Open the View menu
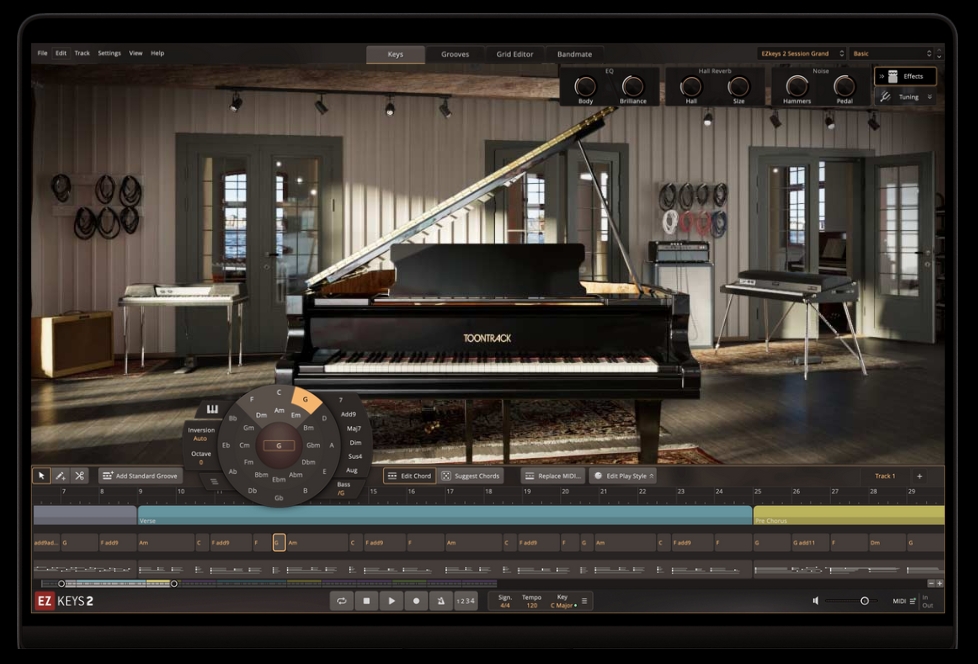 tap(135, 53)
